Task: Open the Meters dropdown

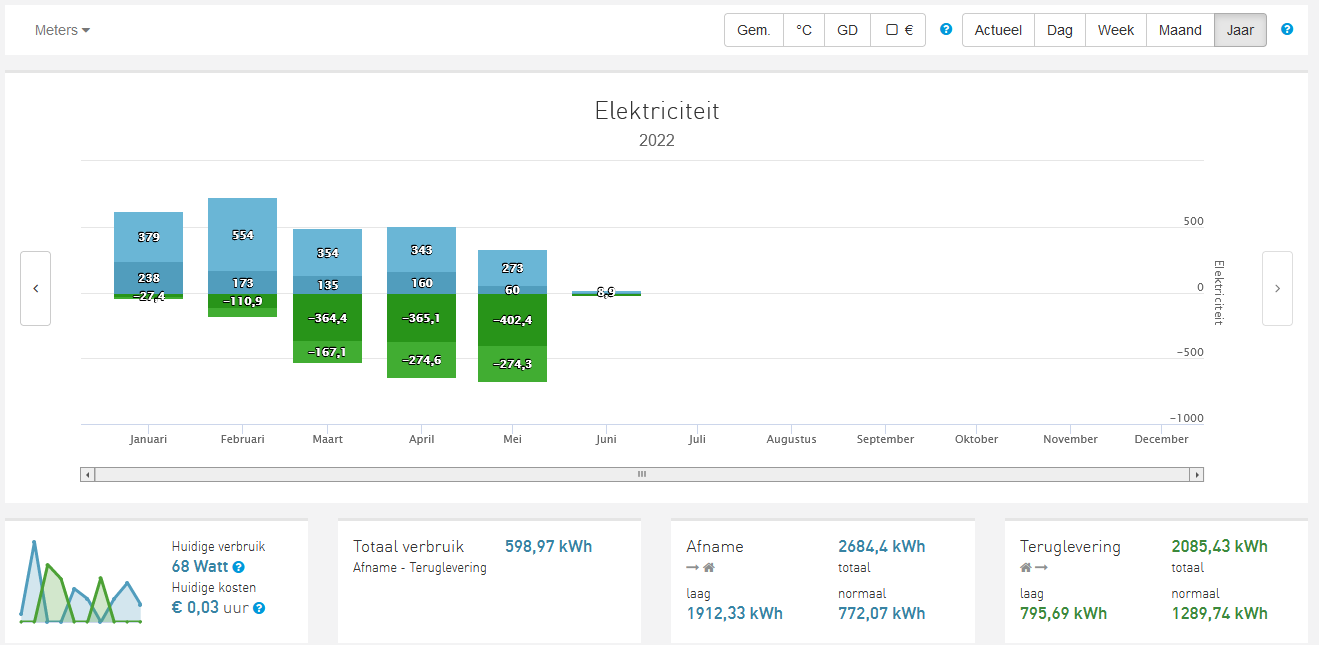Action: (x=62, y=30)
